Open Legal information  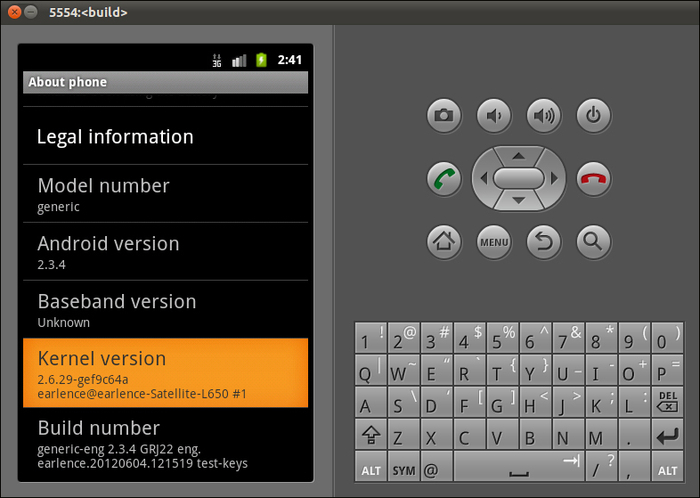[165, 137]
